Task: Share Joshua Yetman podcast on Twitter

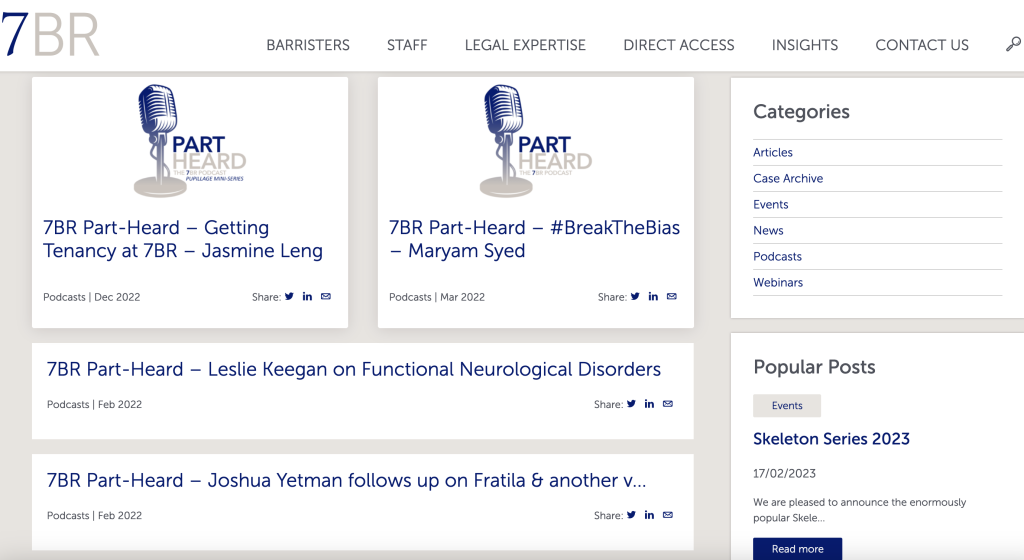Action: 631,515
